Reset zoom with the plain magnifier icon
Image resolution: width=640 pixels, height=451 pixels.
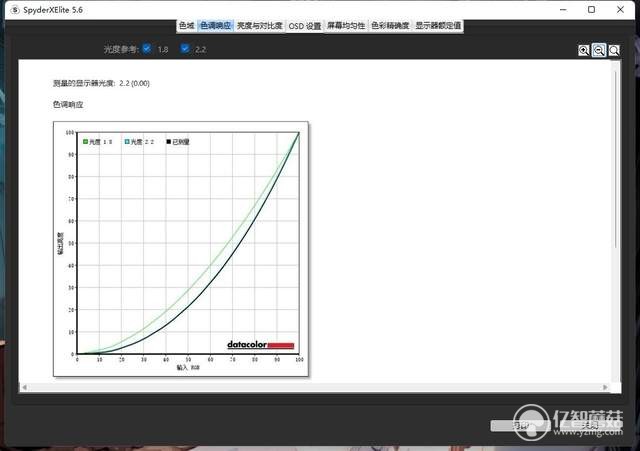[x=614, y=50]
